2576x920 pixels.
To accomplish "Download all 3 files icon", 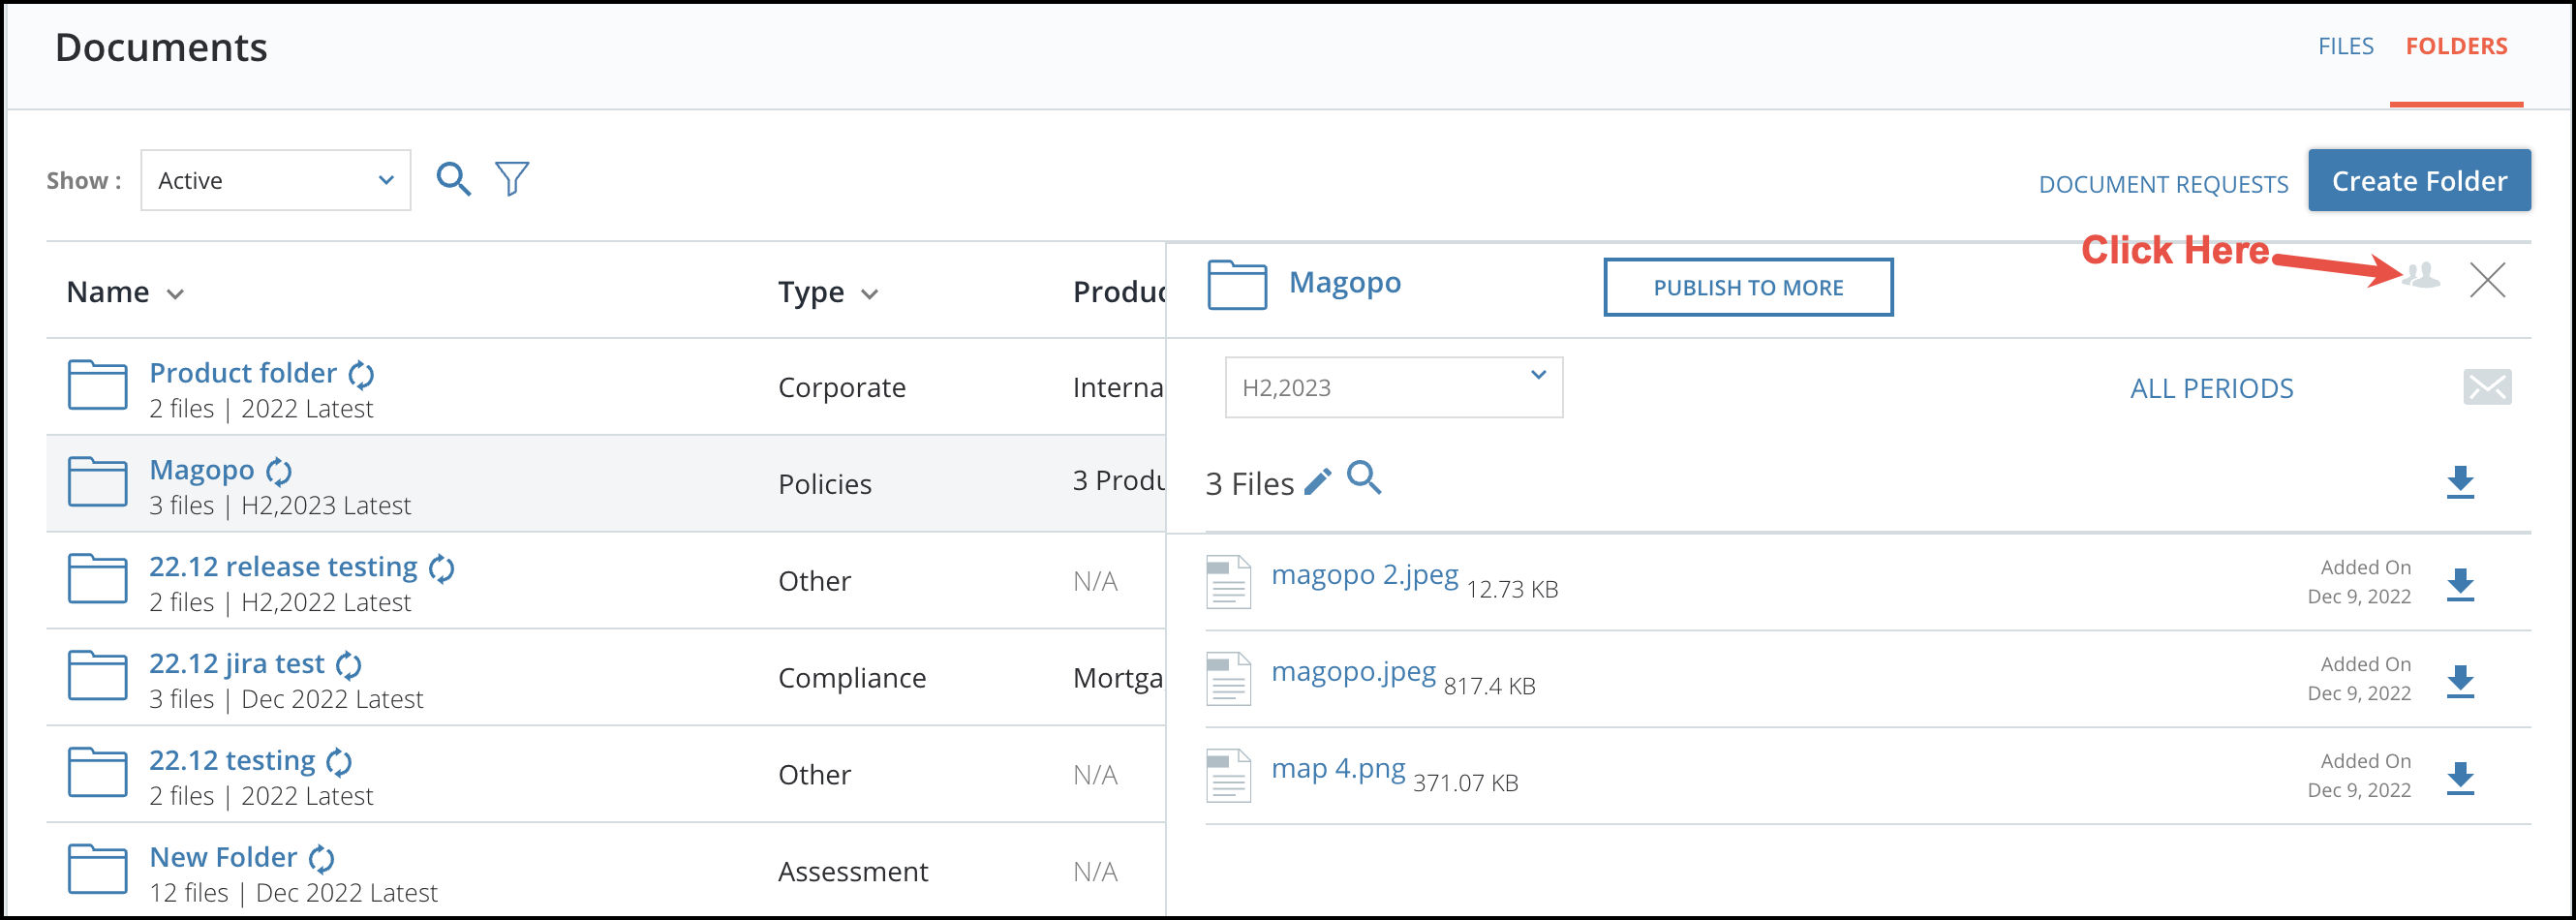I will pyautogui.click(x=2460, y=482).
